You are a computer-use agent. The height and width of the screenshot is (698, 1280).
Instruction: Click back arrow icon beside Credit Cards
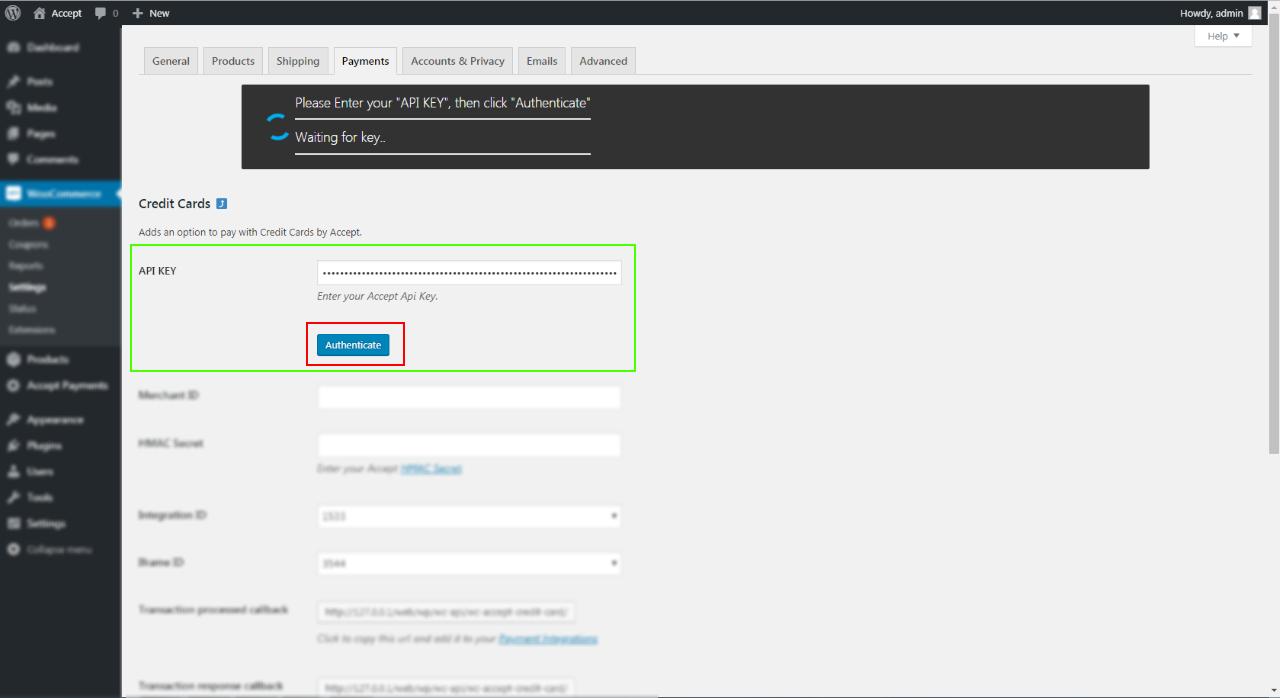(222, 203)
